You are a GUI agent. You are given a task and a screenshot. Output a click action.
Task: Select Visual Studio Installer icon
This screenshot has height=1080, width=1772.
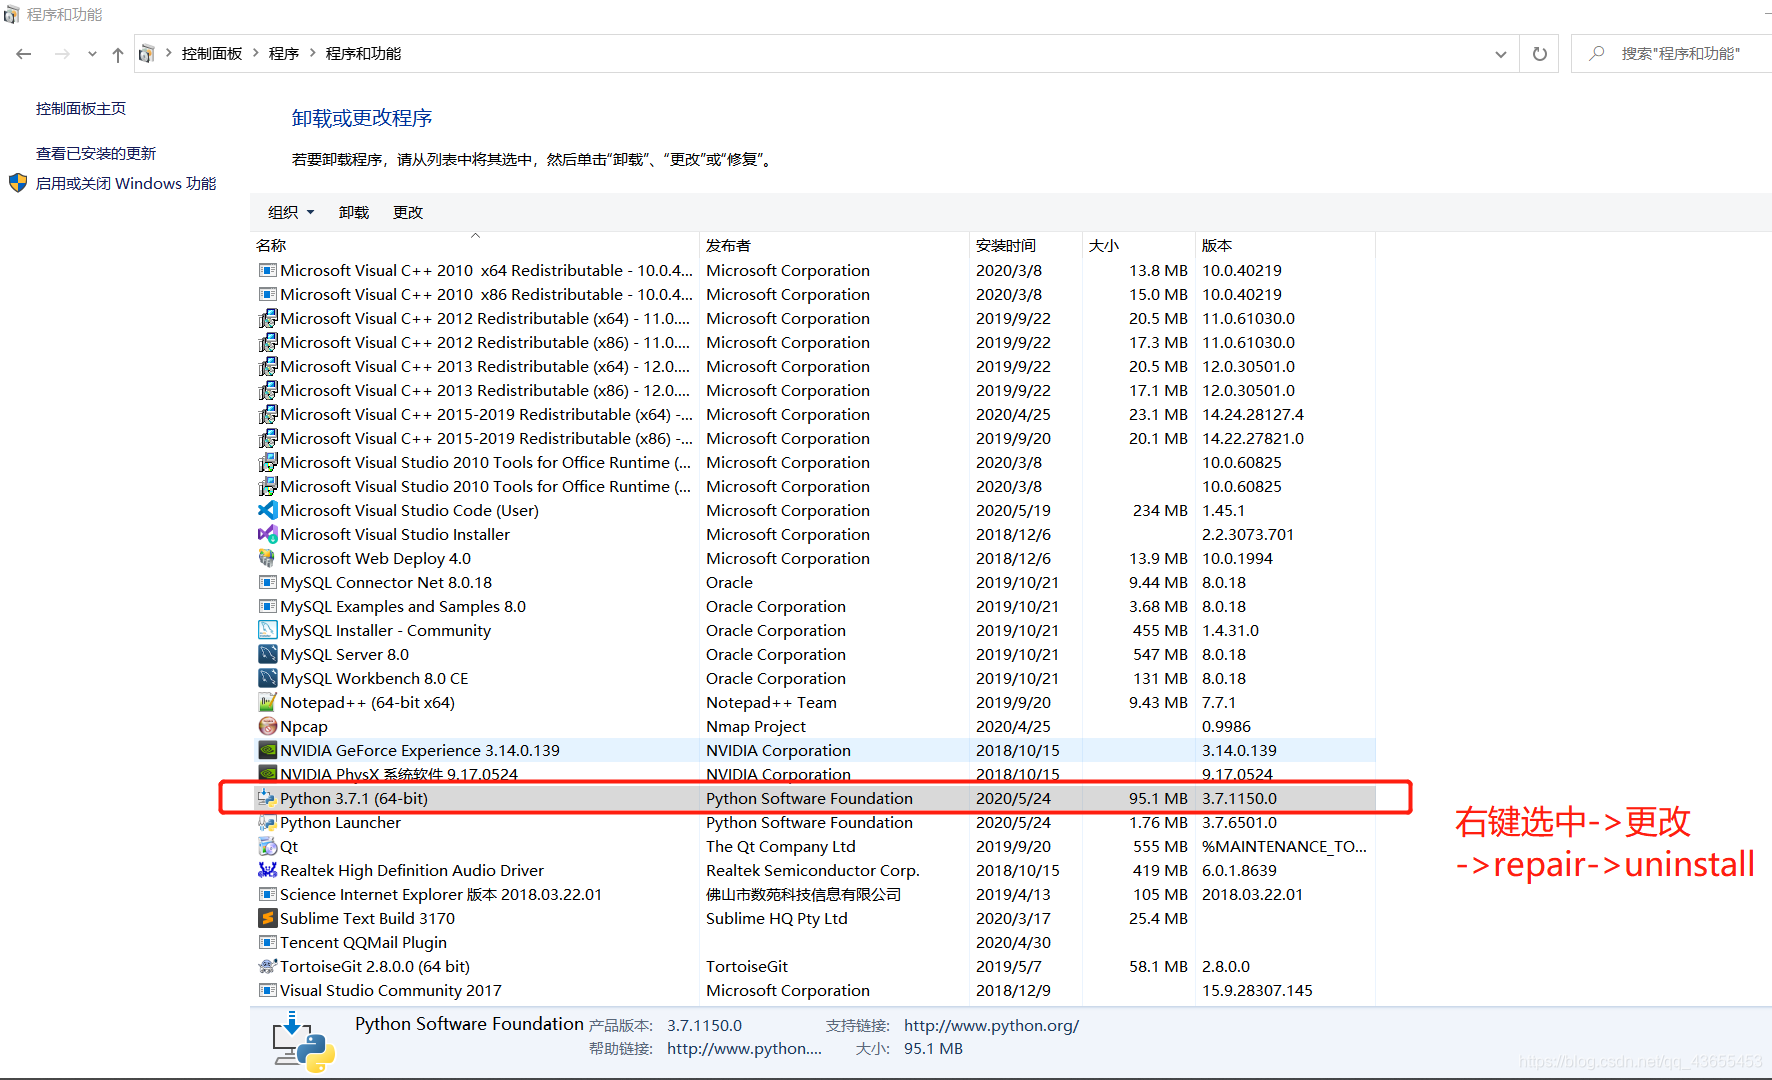[267, 534]
